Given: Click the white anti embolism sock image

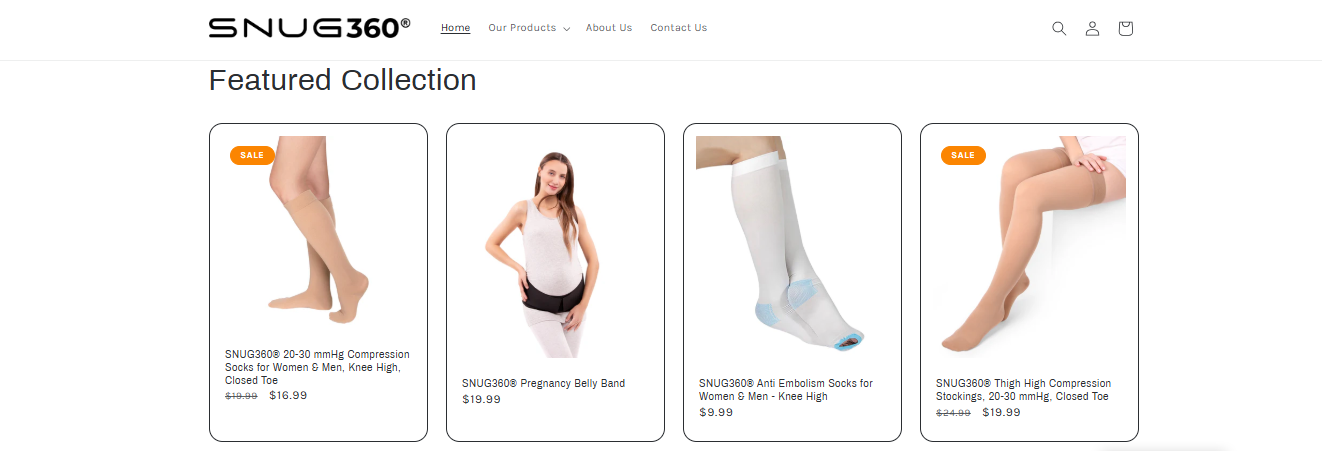Looking at the screenshot, I should click(792, 247).
